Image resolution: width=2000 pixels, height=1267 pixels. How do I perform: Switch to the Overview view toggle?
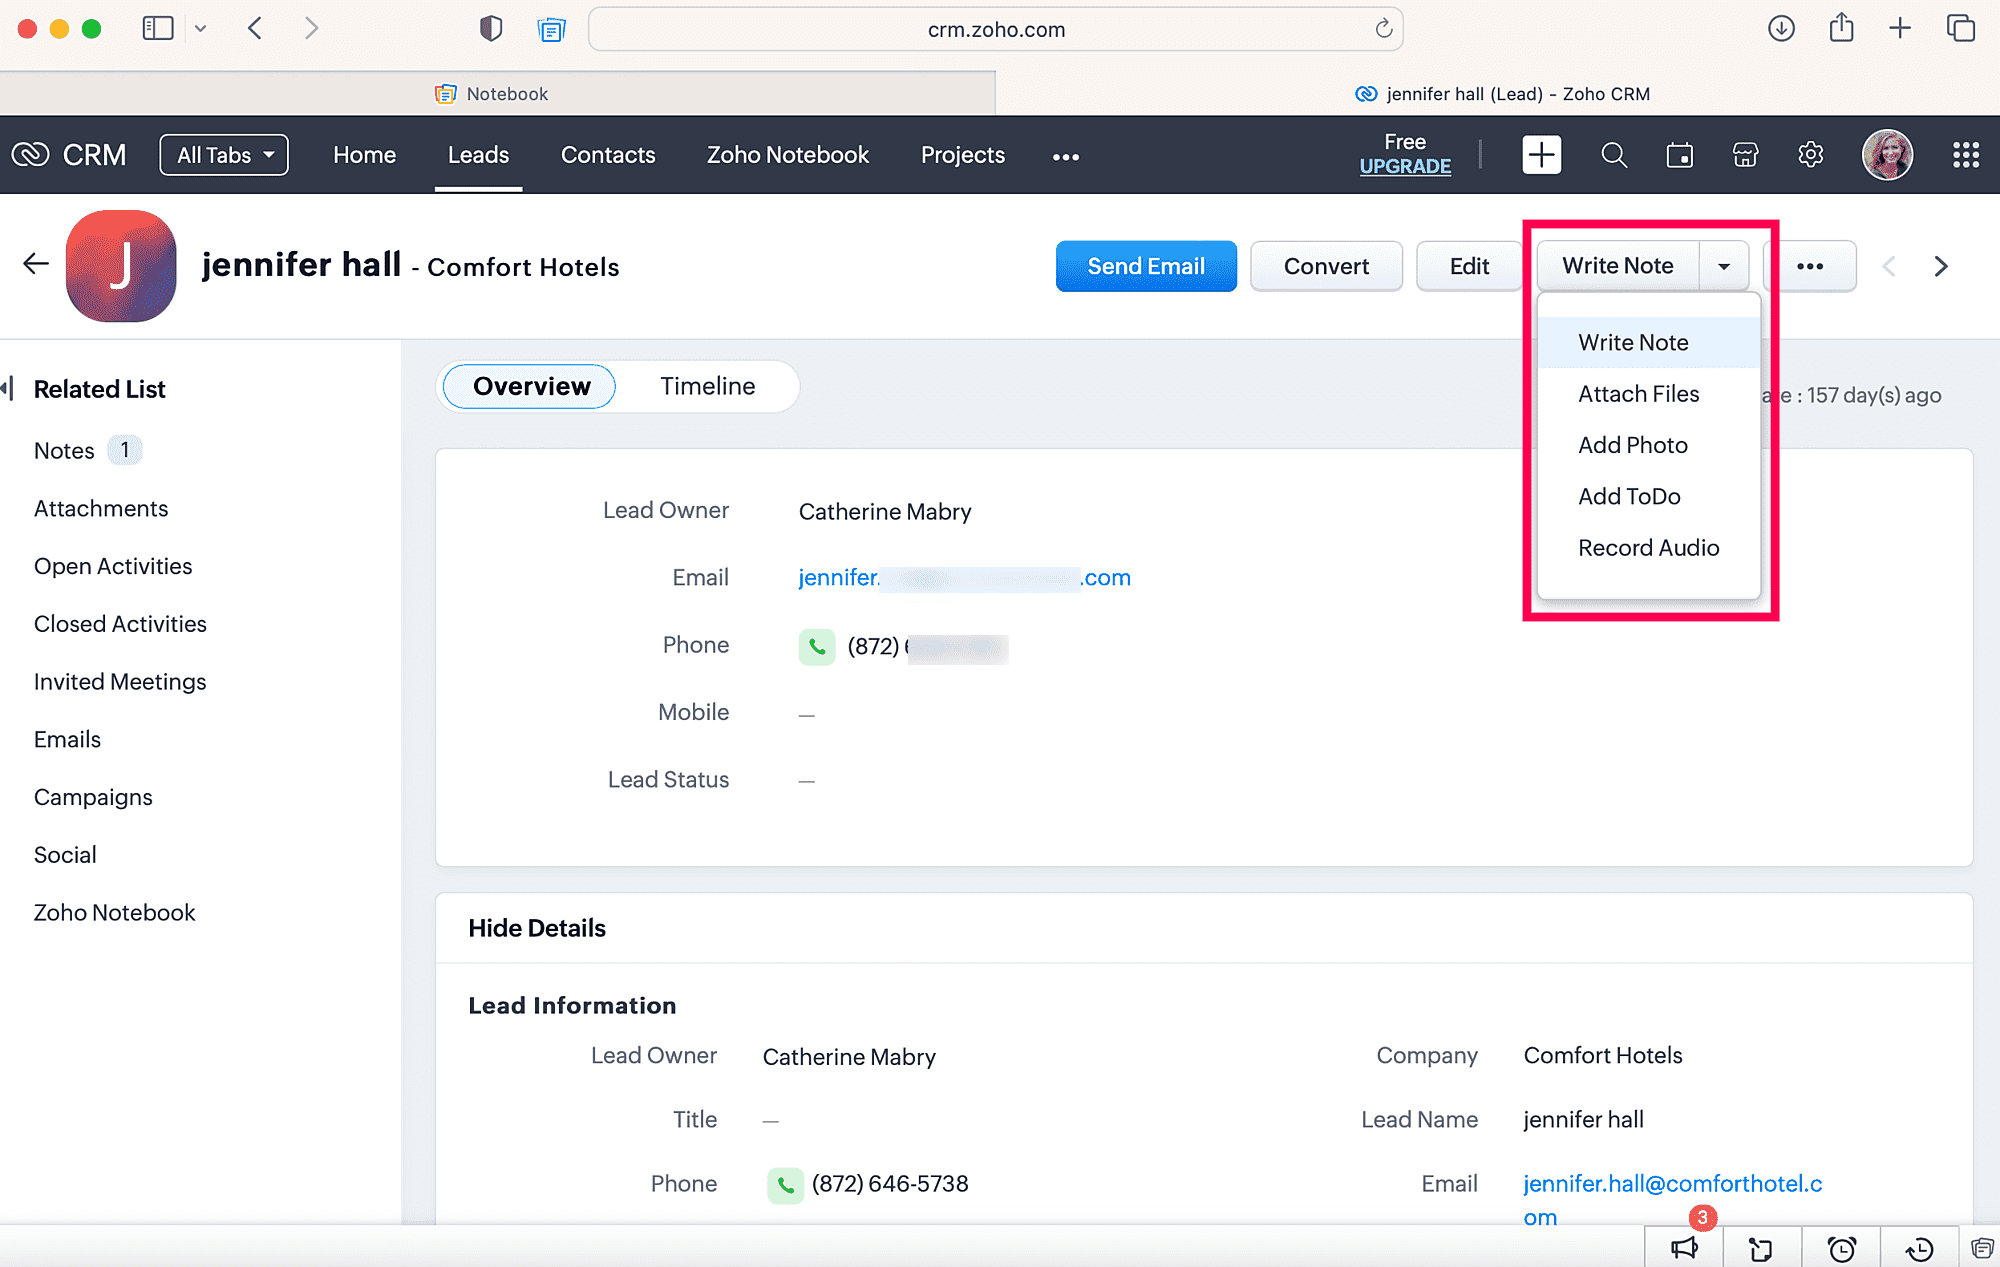click(x=530, y=387)
